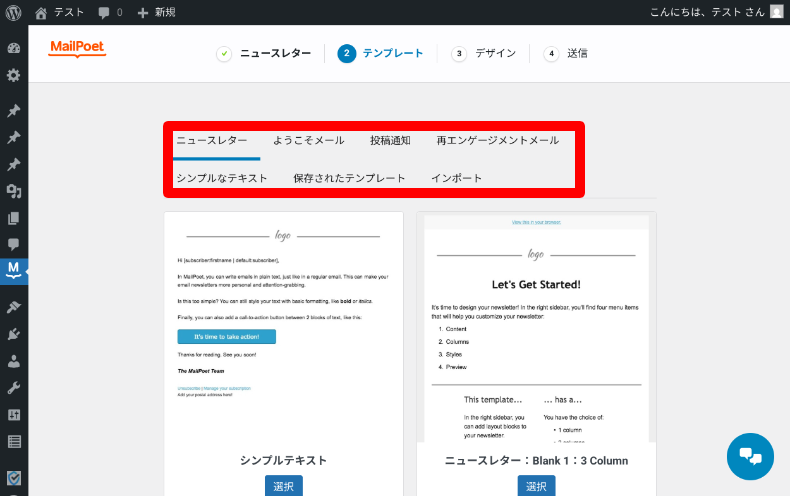Screen dimensions: 790x496
Task: Open the Tools wrench icon in the sidebar
Action: pyautogui.click(x=14, y=388)
